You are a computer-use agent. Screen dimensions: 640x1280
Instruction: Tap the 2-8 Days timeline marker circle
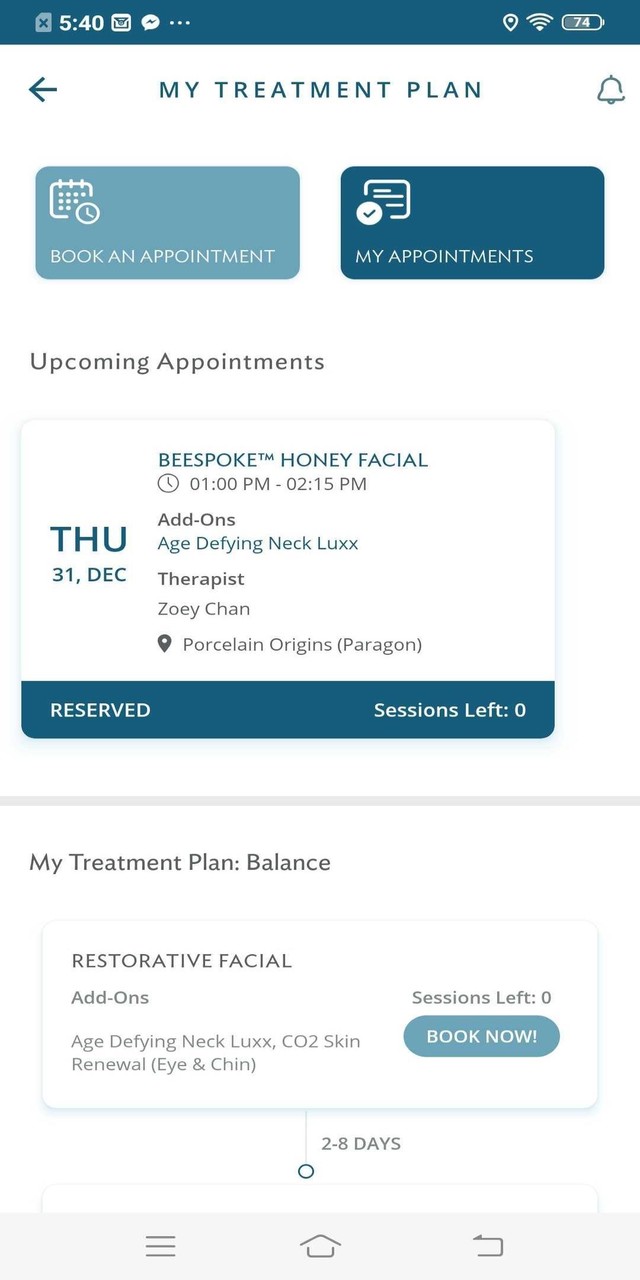coord(306,1171)
